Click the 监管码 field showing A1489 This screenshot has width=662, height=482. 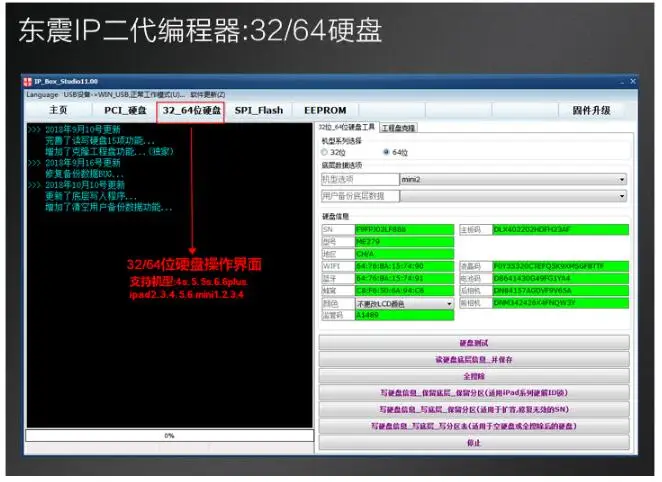point(404,315)
